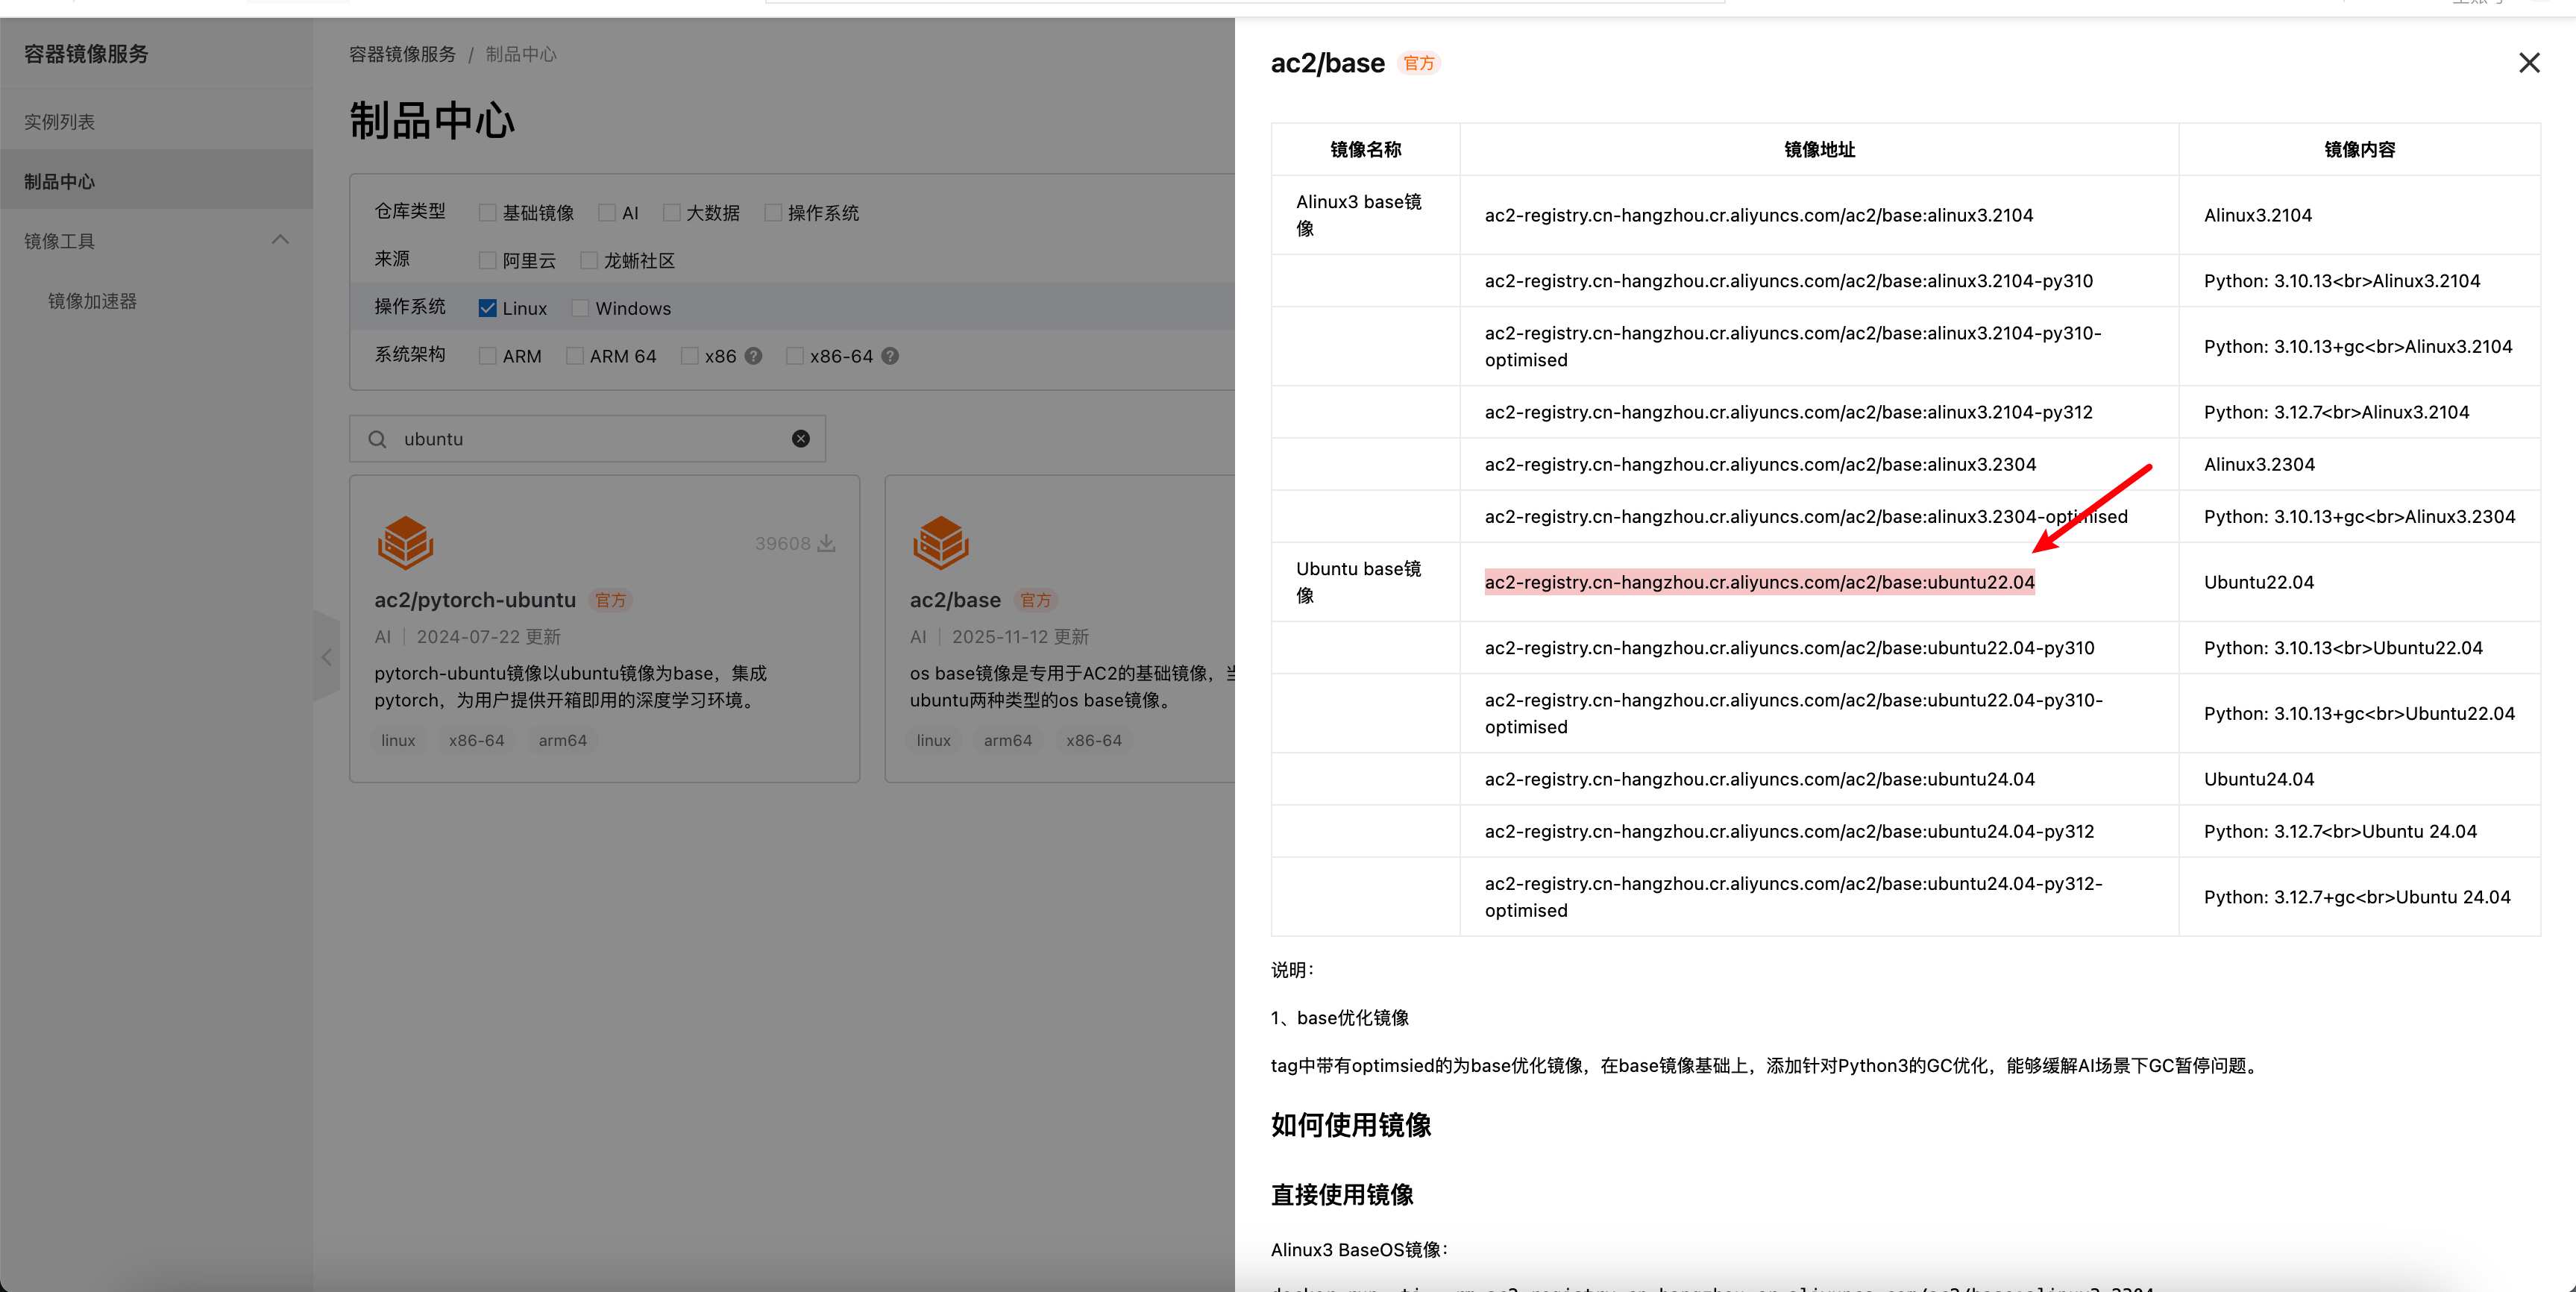This screenshot has height=1292, width=2576.
Task: Click the x86 help question icon
Action: pyautogui.click(x=754, y=356)
